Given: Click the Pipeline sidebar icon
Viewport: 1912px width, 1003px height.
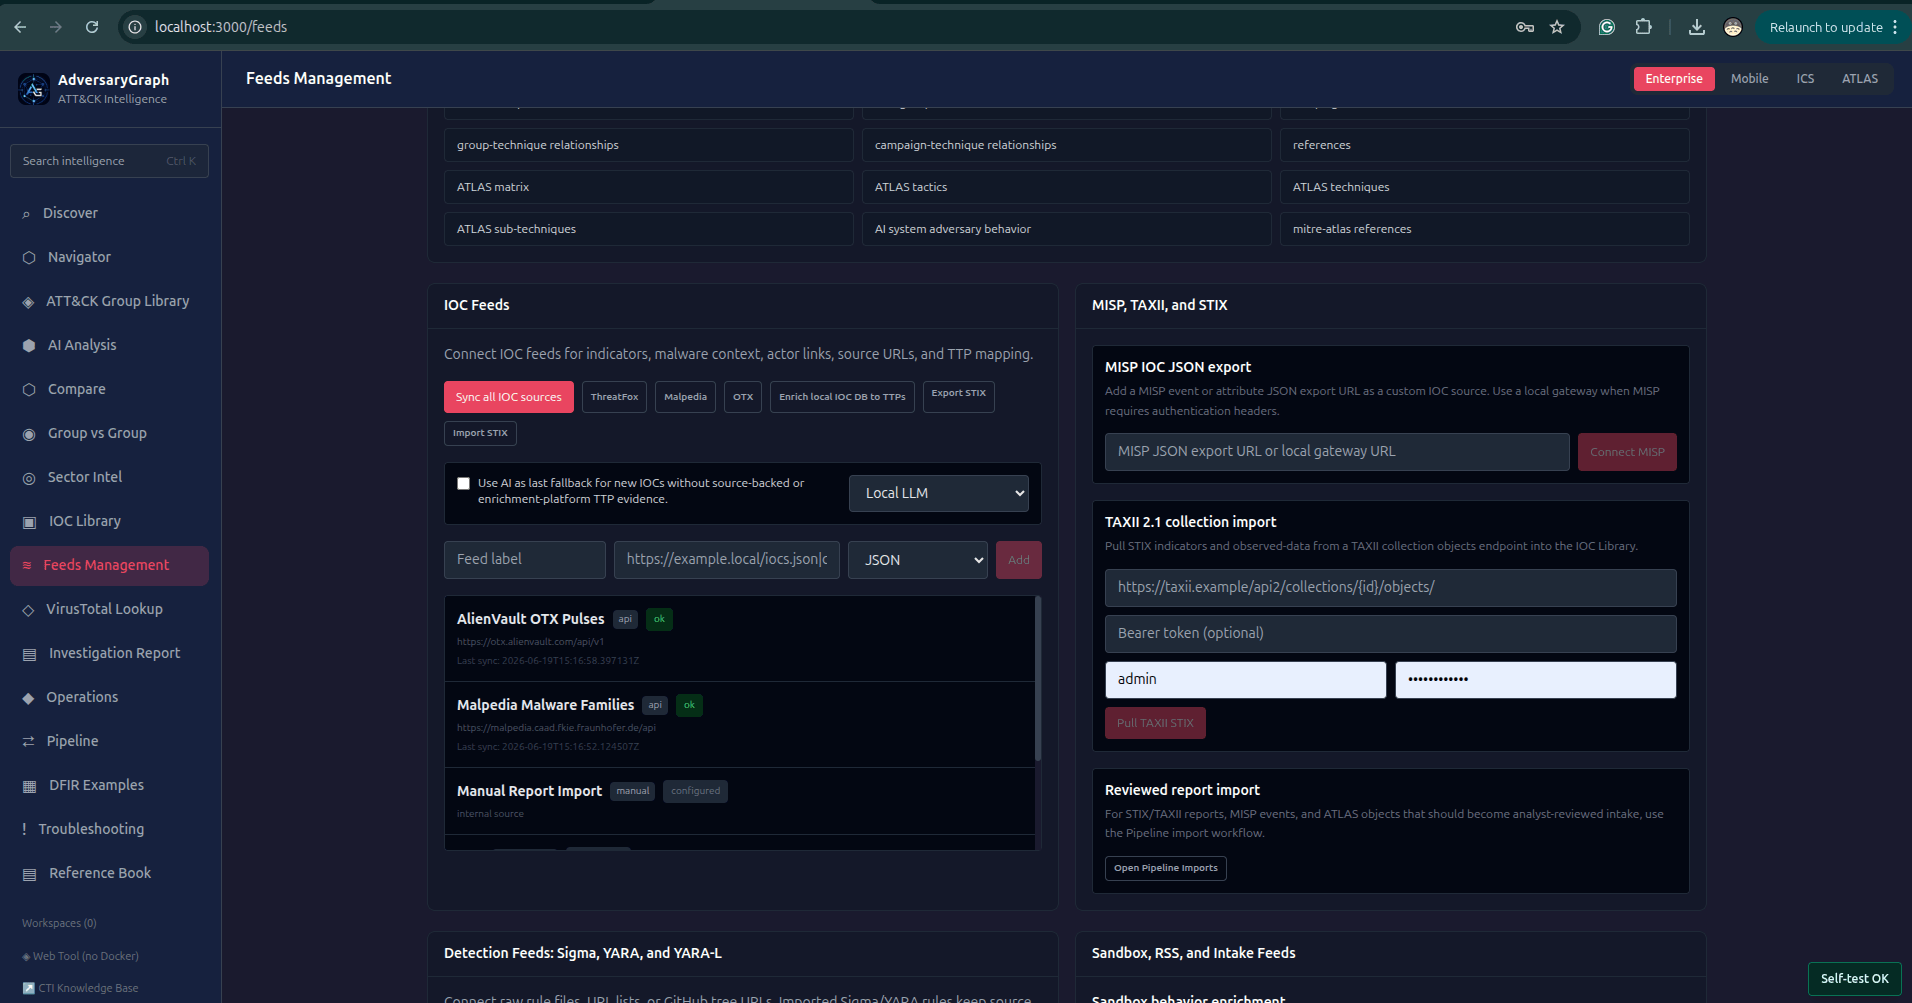Looking at the screenshot, I should click(x=28, y=742).
